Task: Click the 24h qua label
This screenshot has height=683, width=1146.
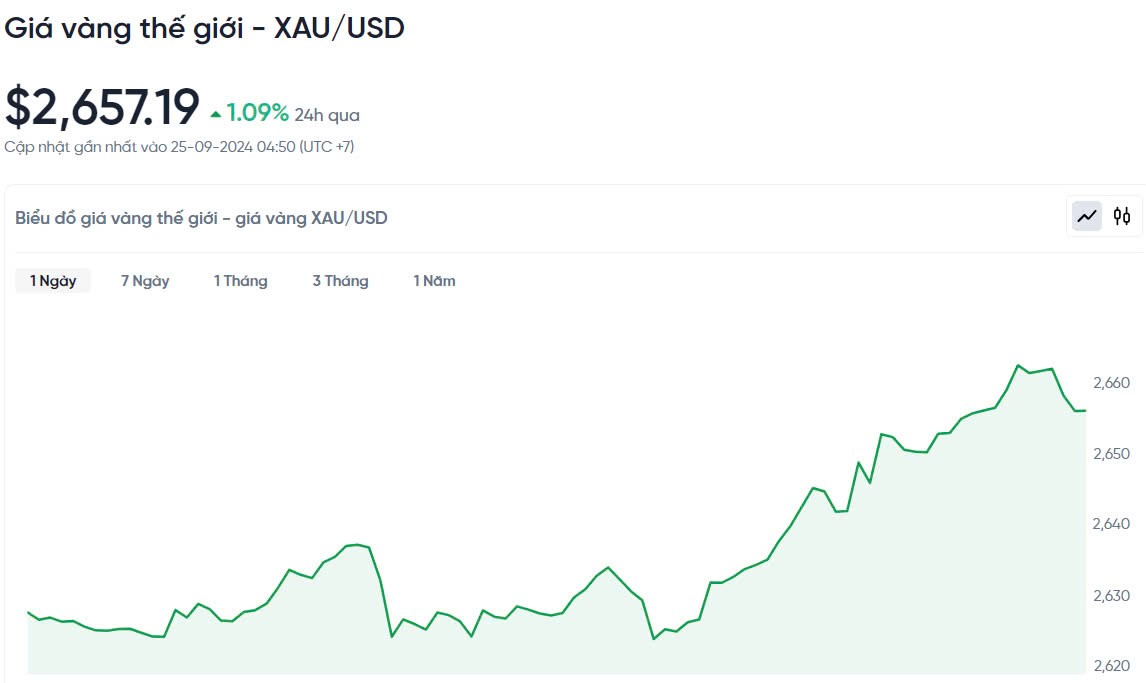Action: coord(327,115)
